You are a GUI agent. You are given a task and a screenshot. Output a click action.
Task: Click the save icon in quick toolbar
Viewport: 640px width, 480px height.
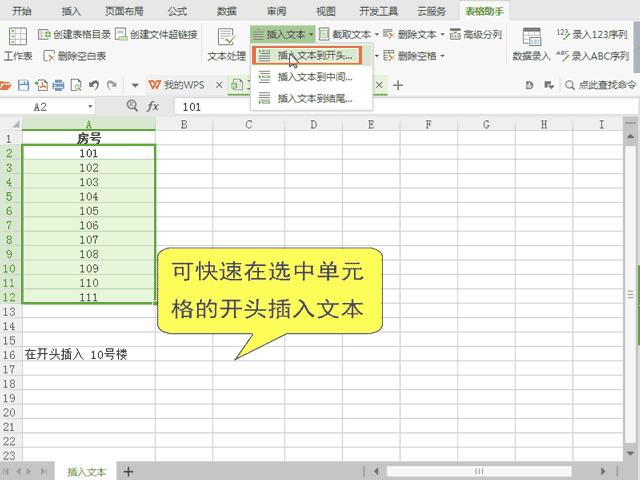coord(24,85)
